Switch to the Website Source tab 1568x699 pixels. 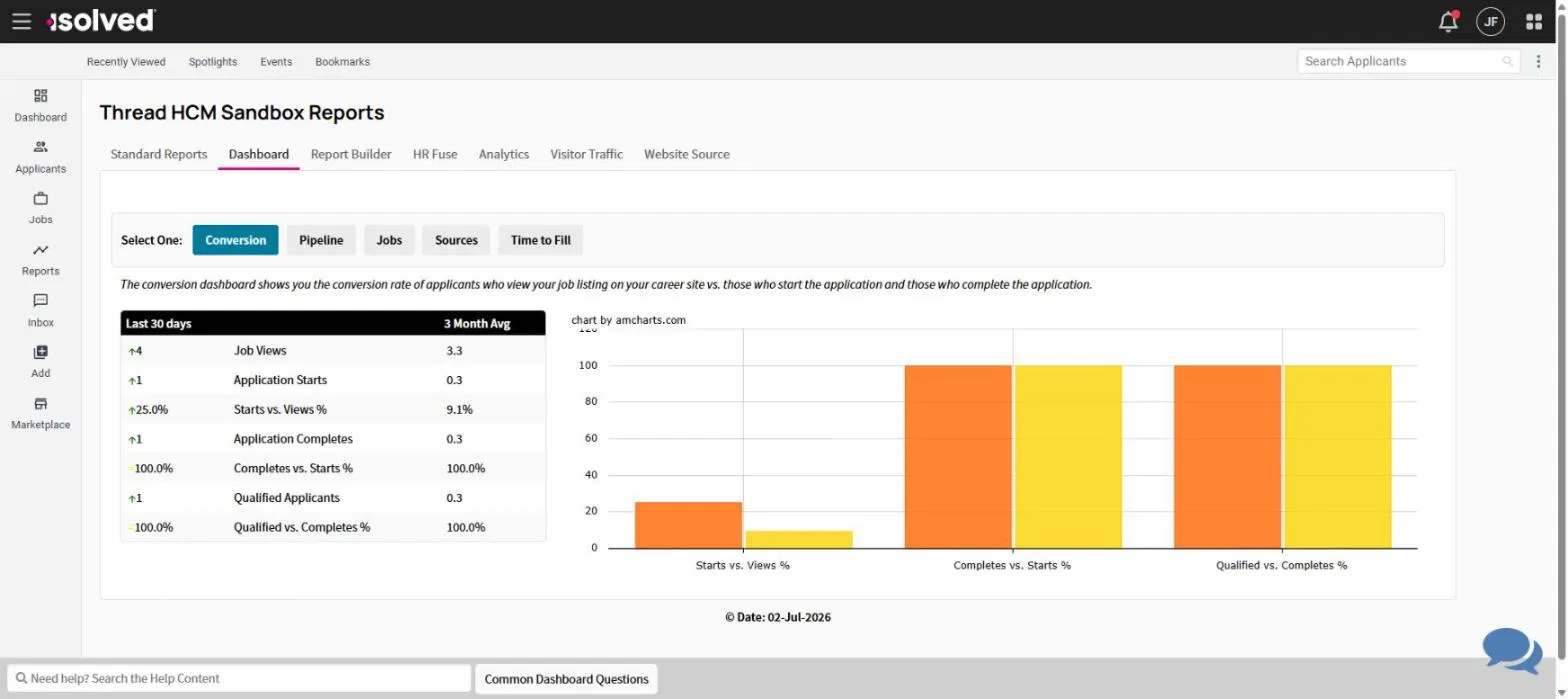click(687, 154)
